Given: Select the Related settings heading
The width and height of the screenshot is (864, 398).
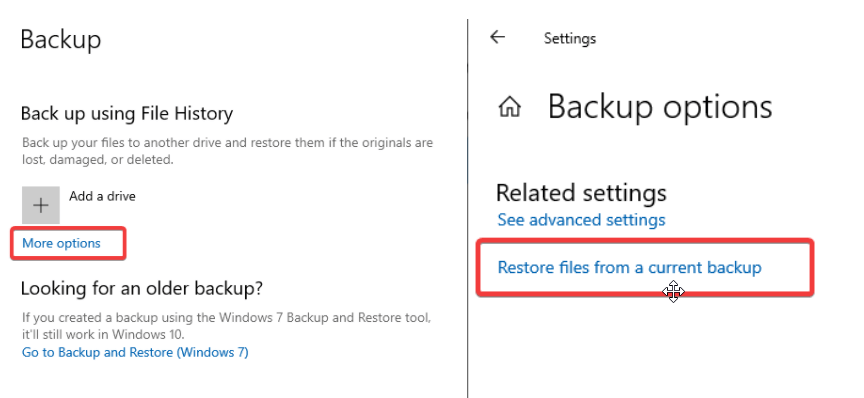Looking at the screenshot, I should [581, 192].
